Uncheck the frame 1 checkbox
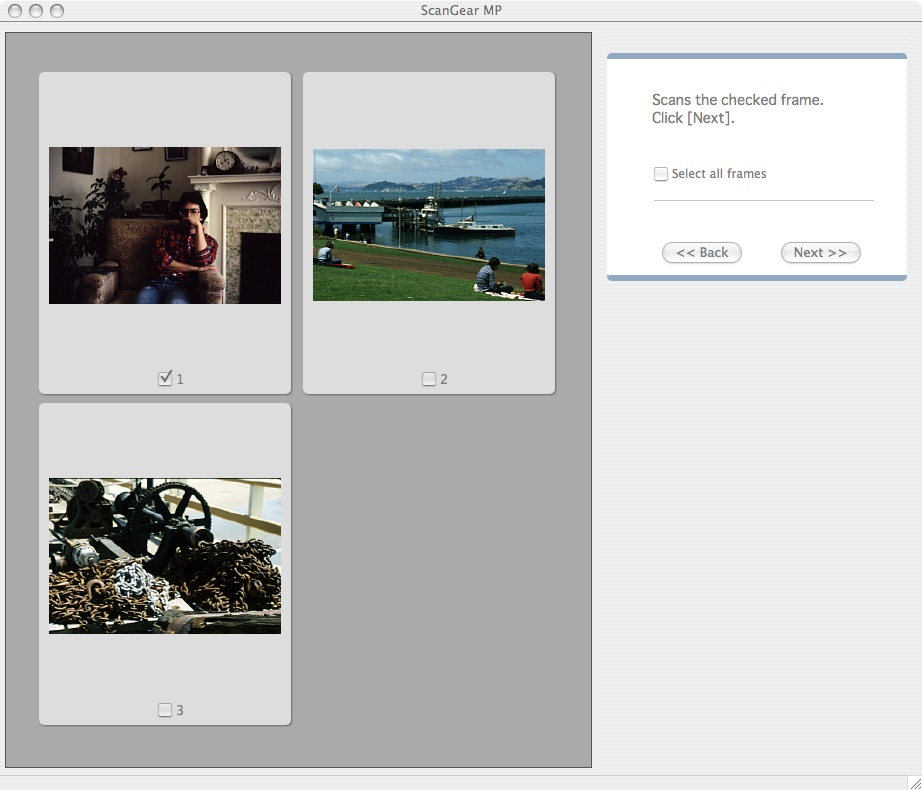 pyautogui.click(x=165, y=379)
